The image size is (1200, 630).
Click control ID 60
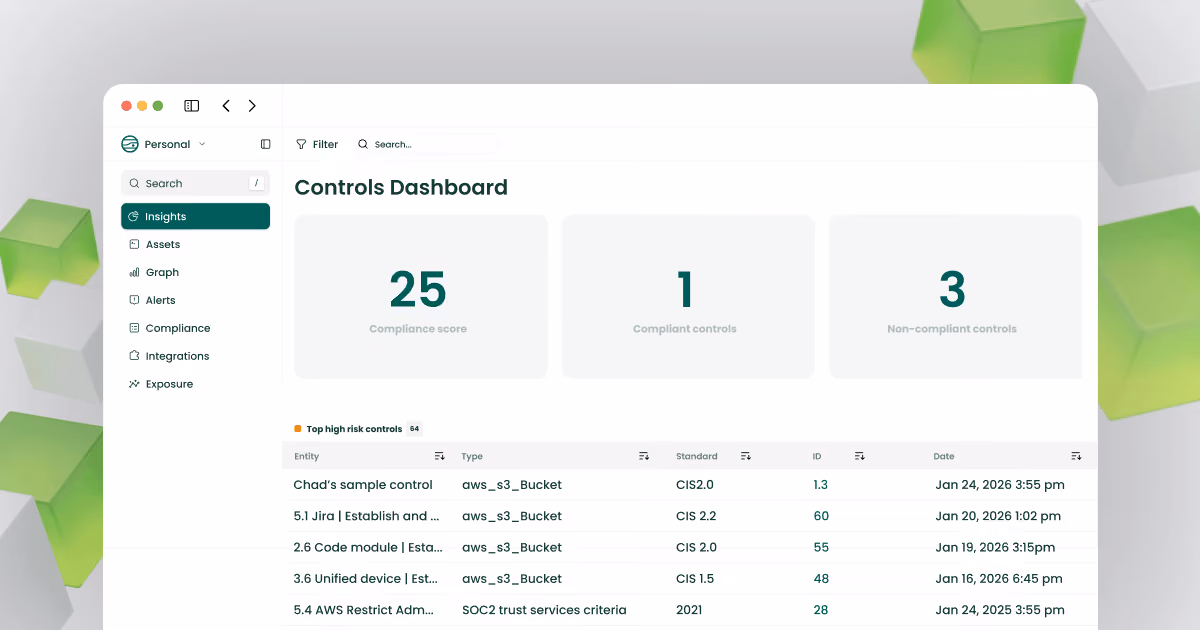[821, 516]
